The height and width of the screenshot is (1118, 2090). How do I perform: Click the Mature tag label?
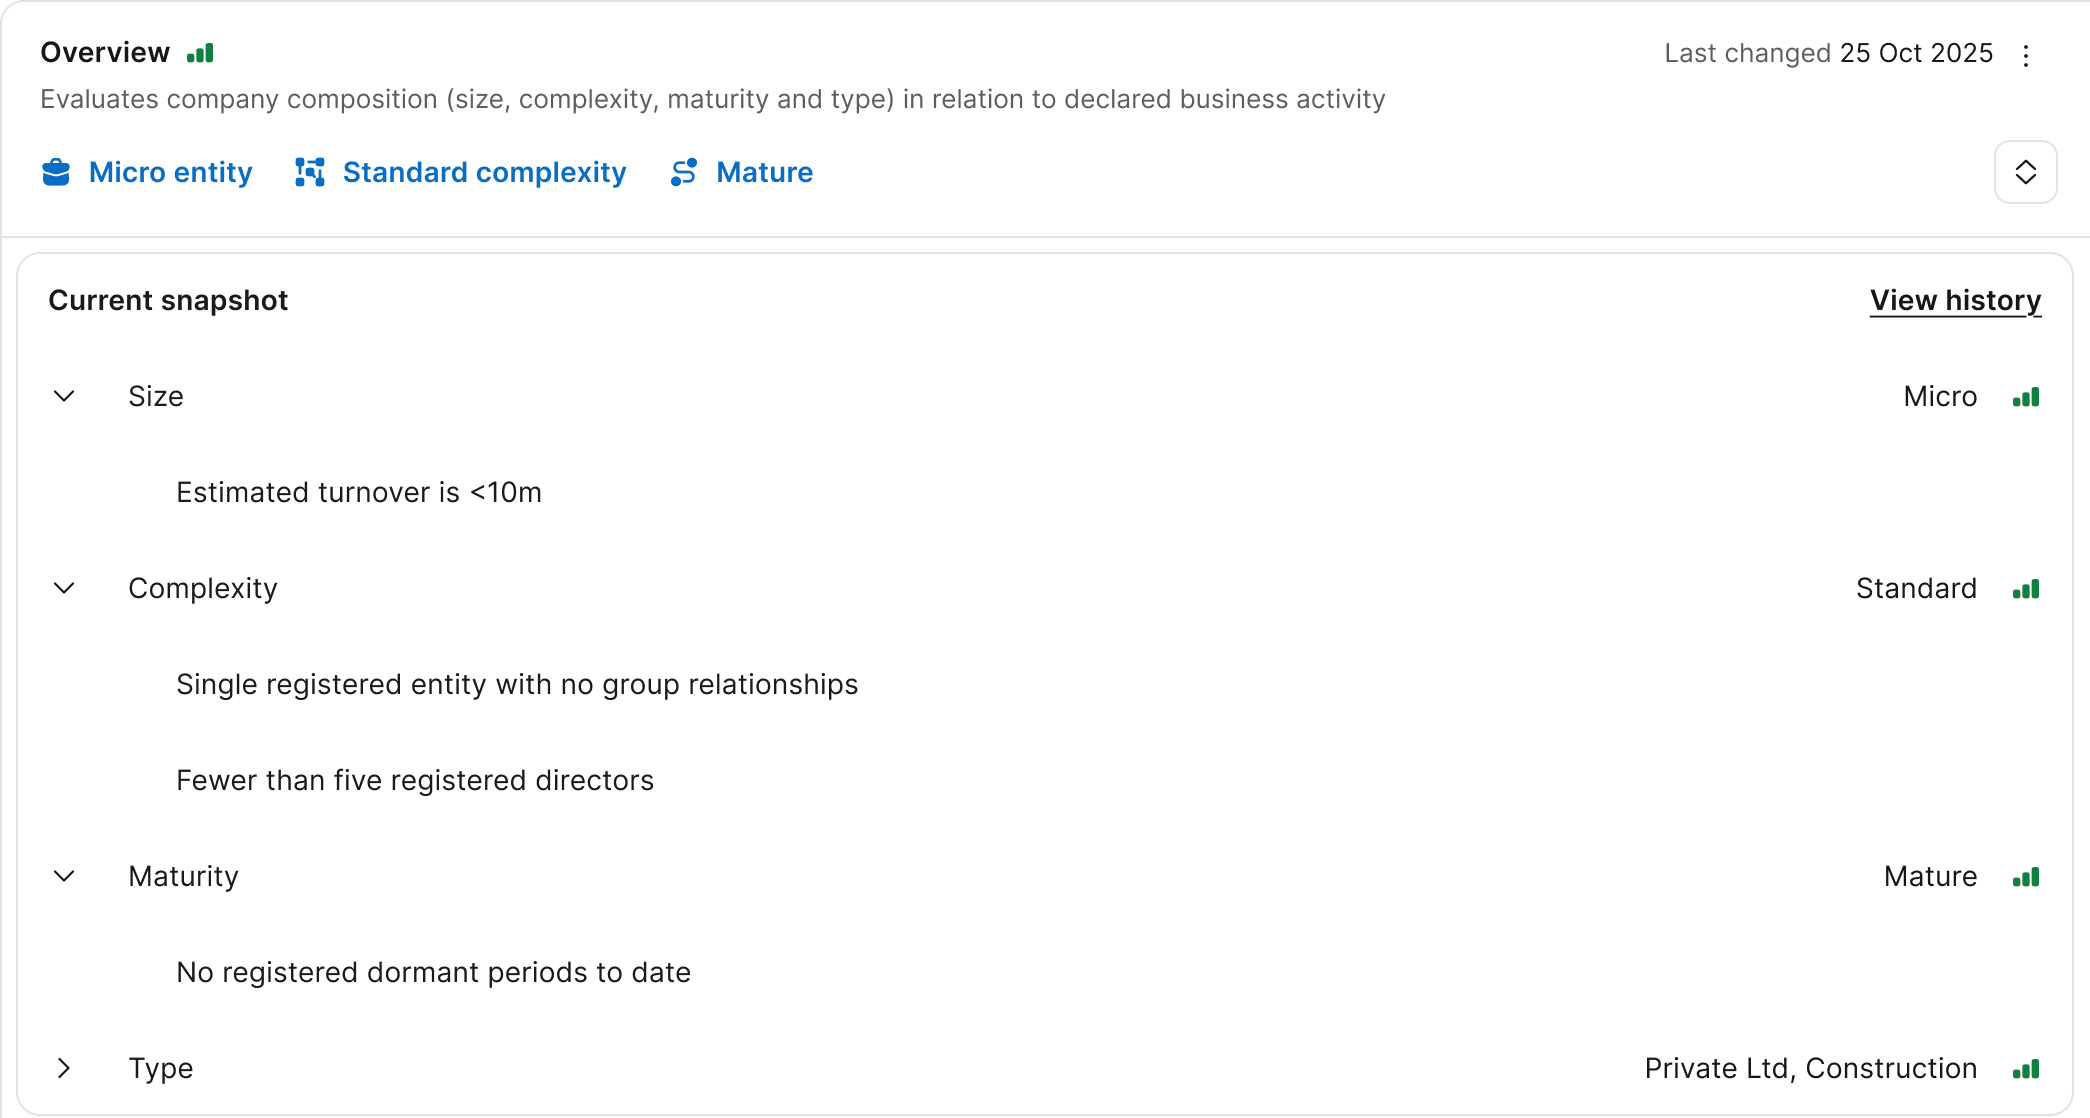tap(764, 172)
